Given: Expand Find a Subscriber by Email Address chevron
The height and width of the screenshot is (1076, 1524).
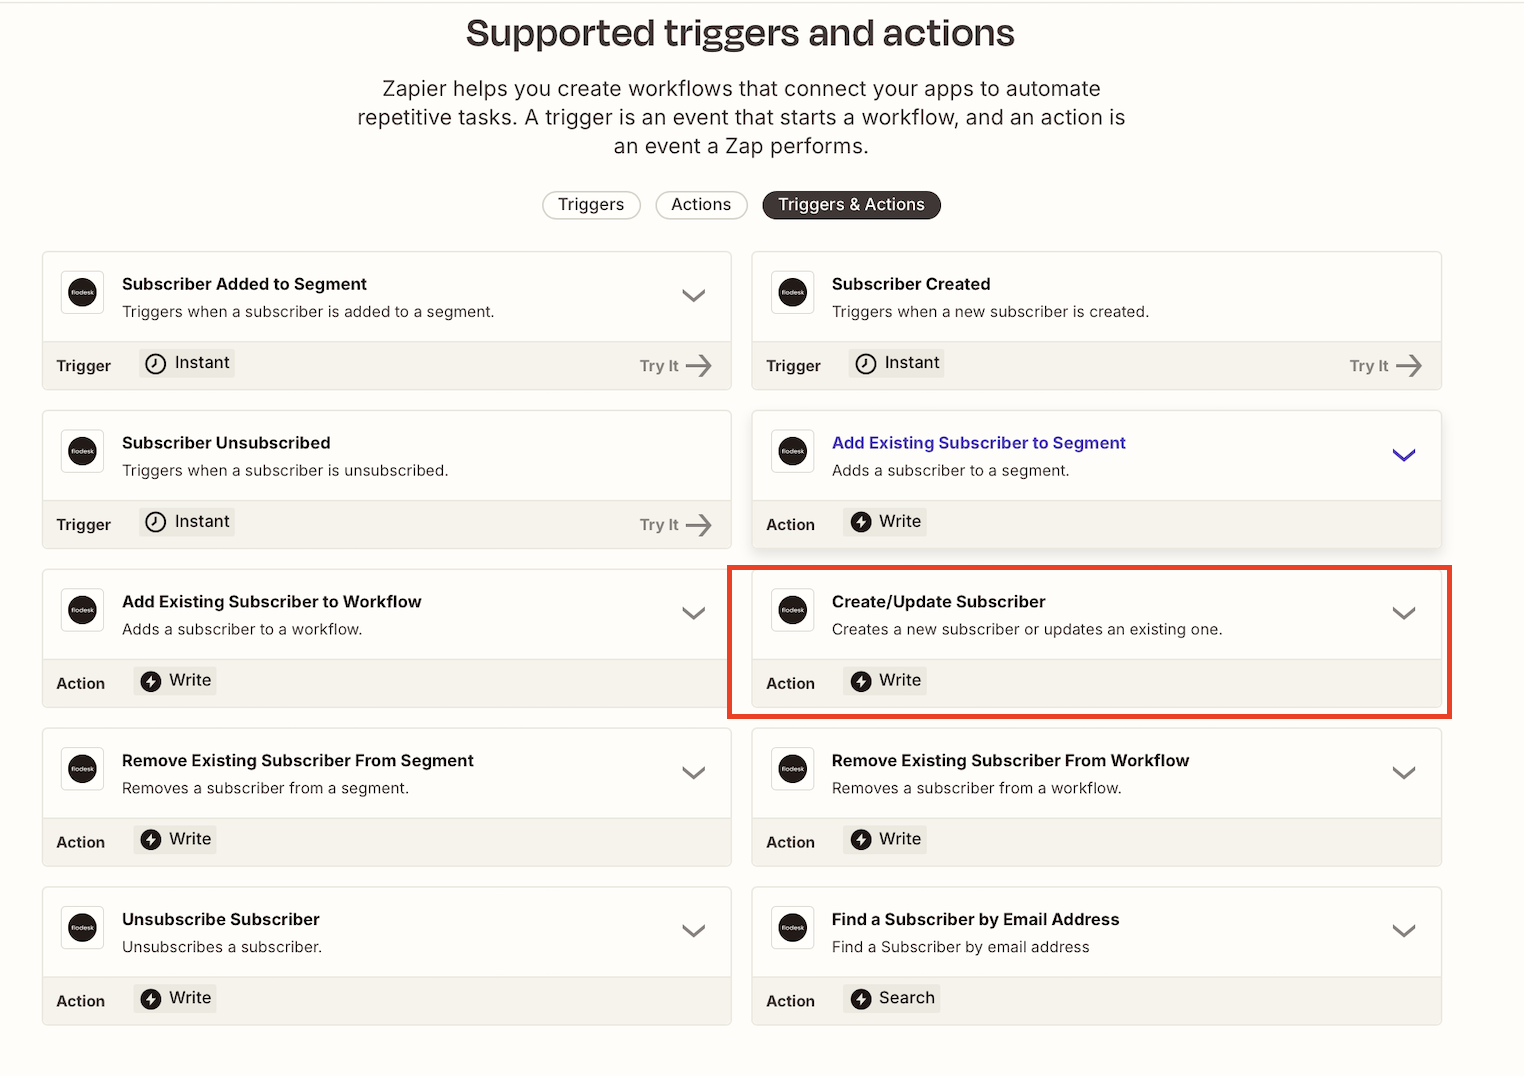Looking at the screenshot, I should [1404, 931].
